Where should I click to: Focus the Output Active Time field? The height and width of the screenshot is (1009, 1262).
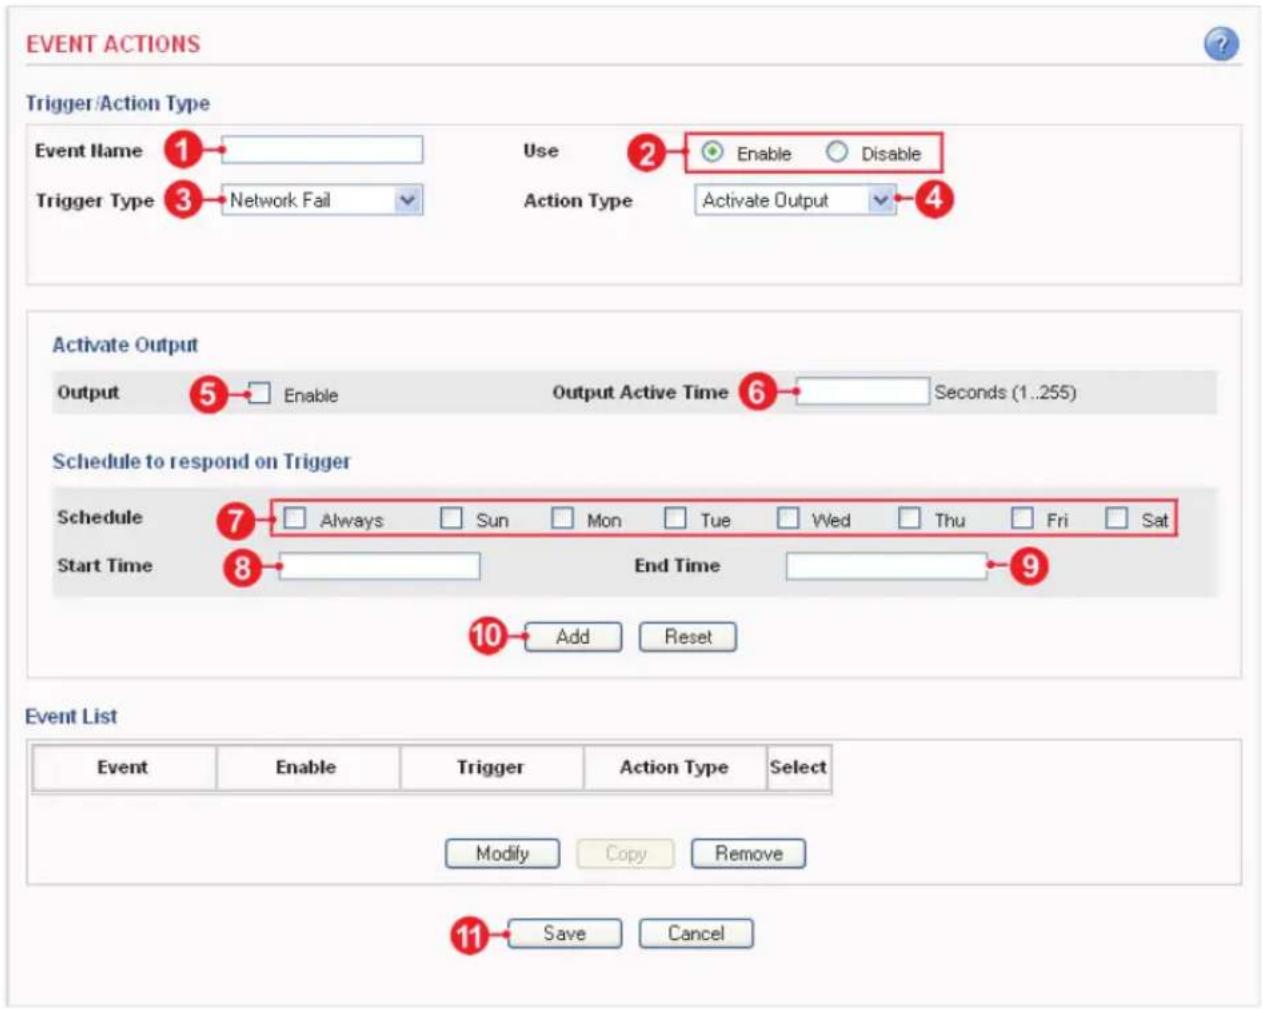coord(862,391)
